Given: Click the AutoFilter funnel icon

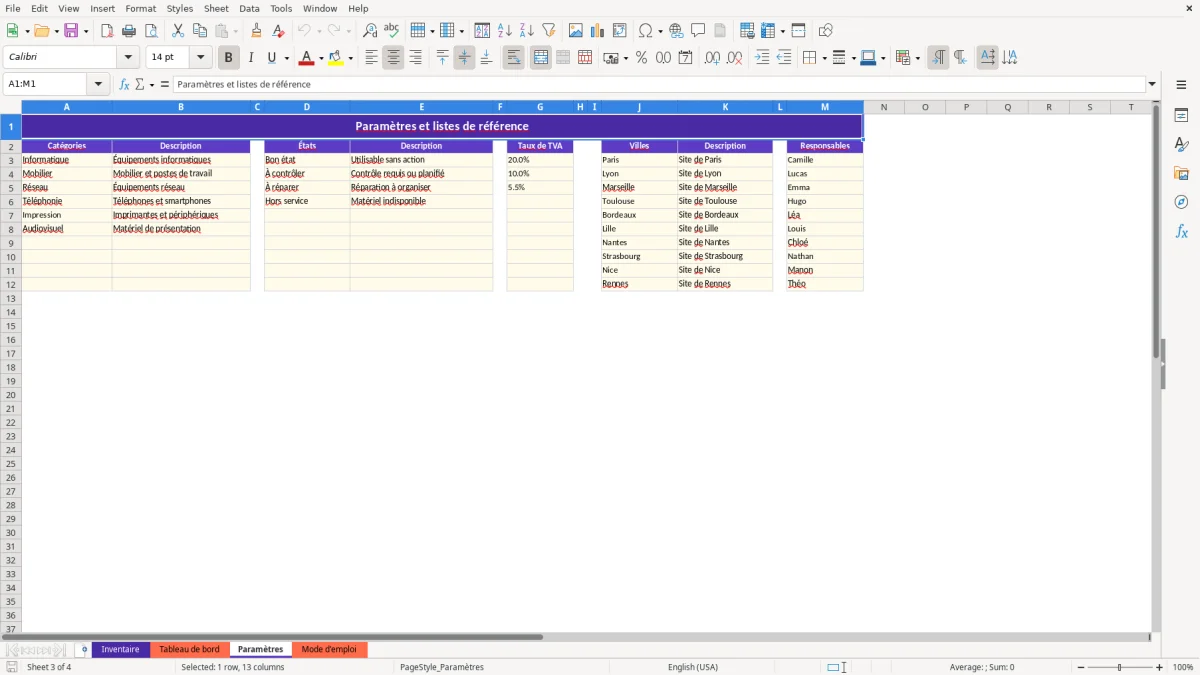Looking at the screenshot, I should [x=549, y=31].
